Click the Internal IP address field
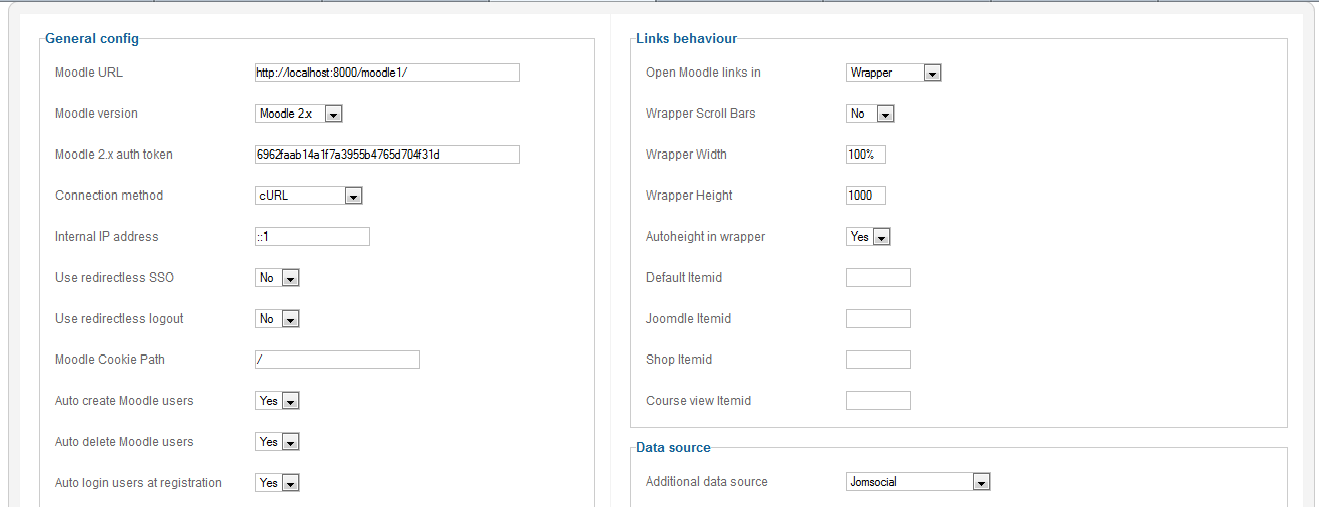1319x507 pixels. 312,237
